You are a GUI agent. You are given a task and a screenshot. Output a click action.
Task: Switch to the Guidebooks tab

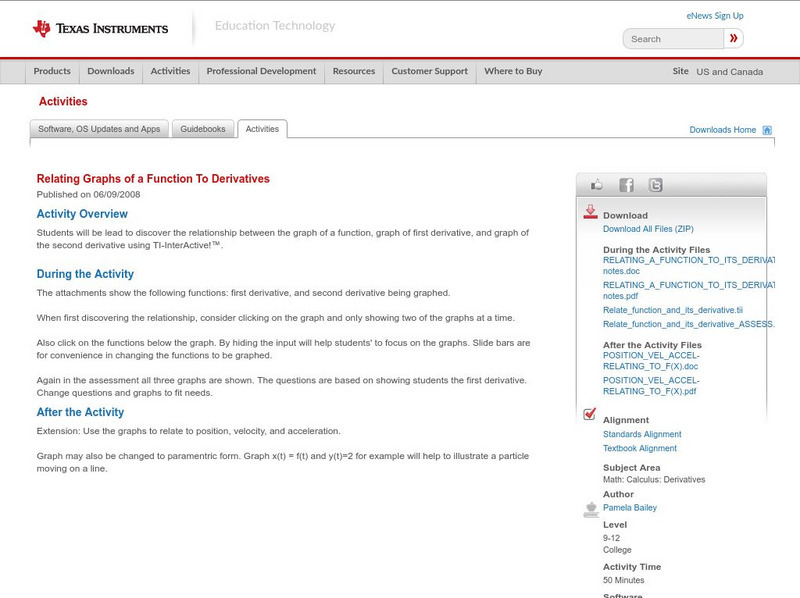(x=203, y=129)
